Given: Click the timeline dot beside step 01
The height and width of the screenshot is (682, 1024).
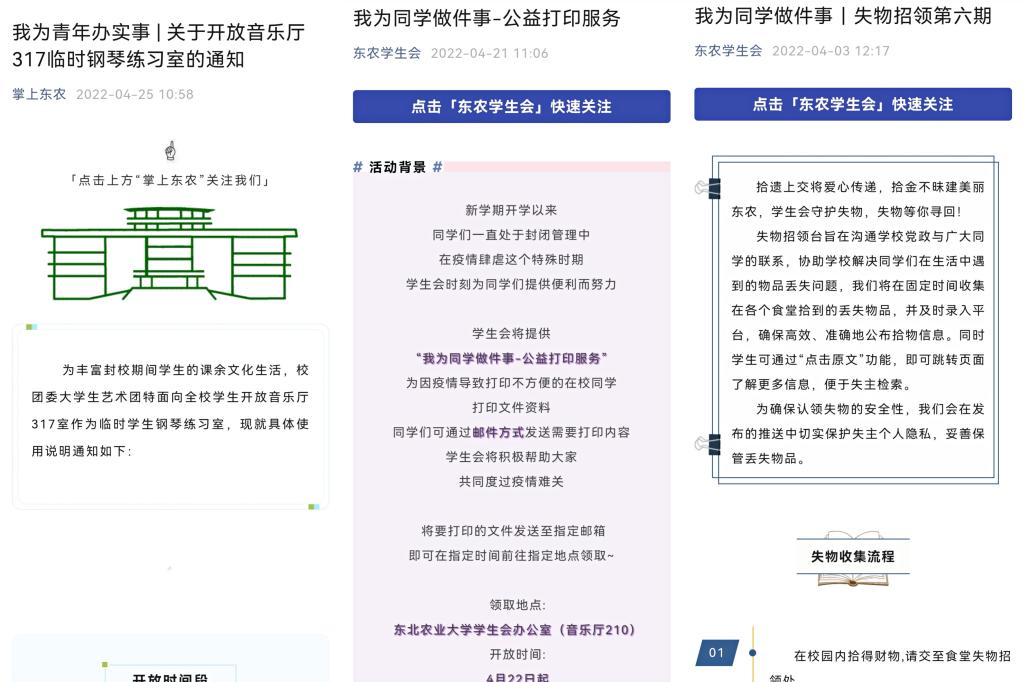Looking at the screenshot, I should [x=753, y=653].
